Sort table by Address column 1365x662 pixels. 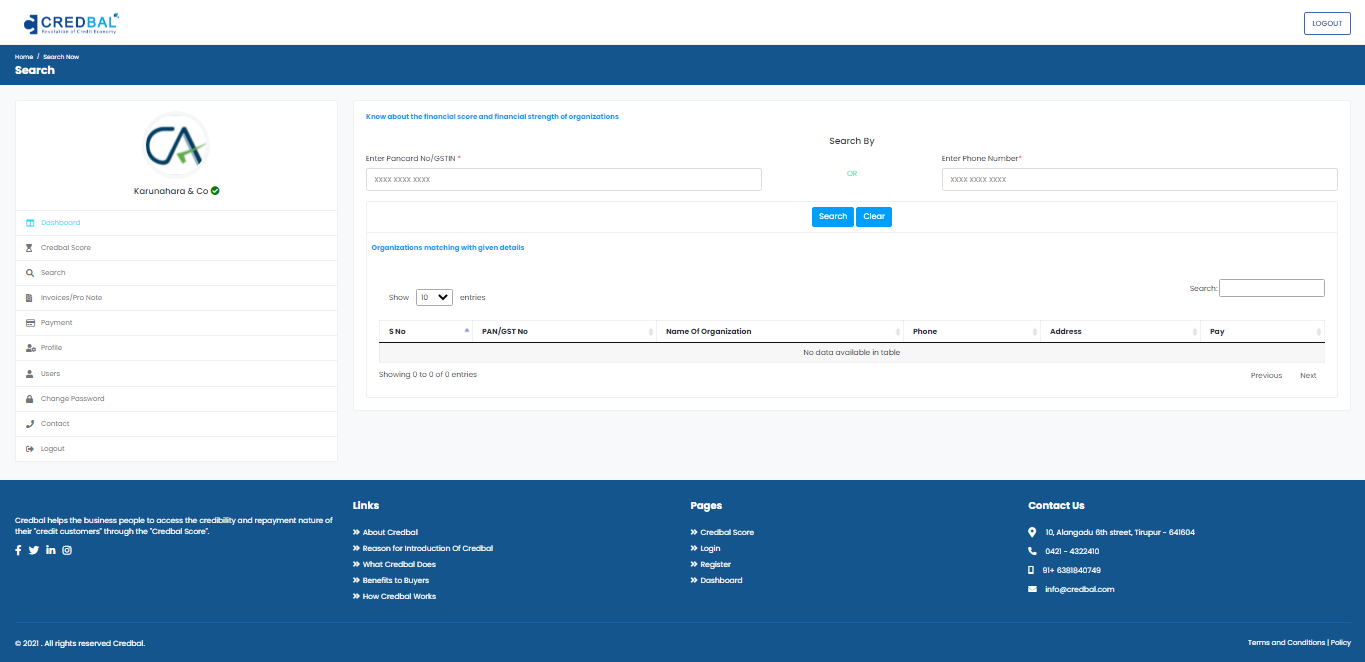pos(1120,331)
